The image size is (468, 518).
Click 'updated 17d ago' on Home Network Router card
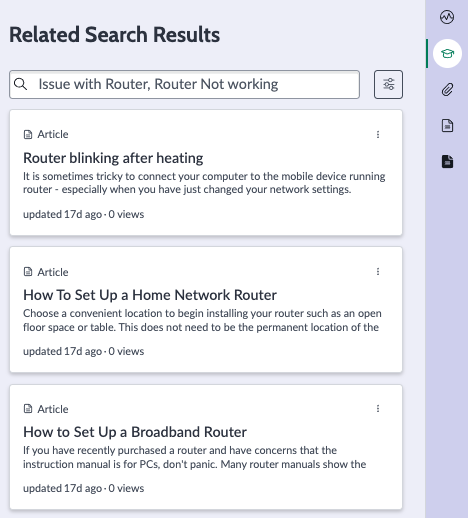pyautogui.click(x=62, y=351)
